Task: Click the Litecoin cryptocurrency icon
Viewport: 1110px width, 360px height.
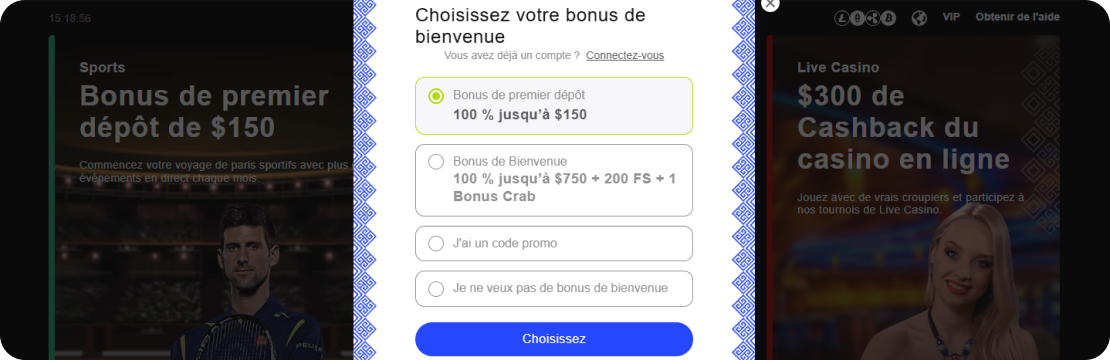Action: coord(842,18)
